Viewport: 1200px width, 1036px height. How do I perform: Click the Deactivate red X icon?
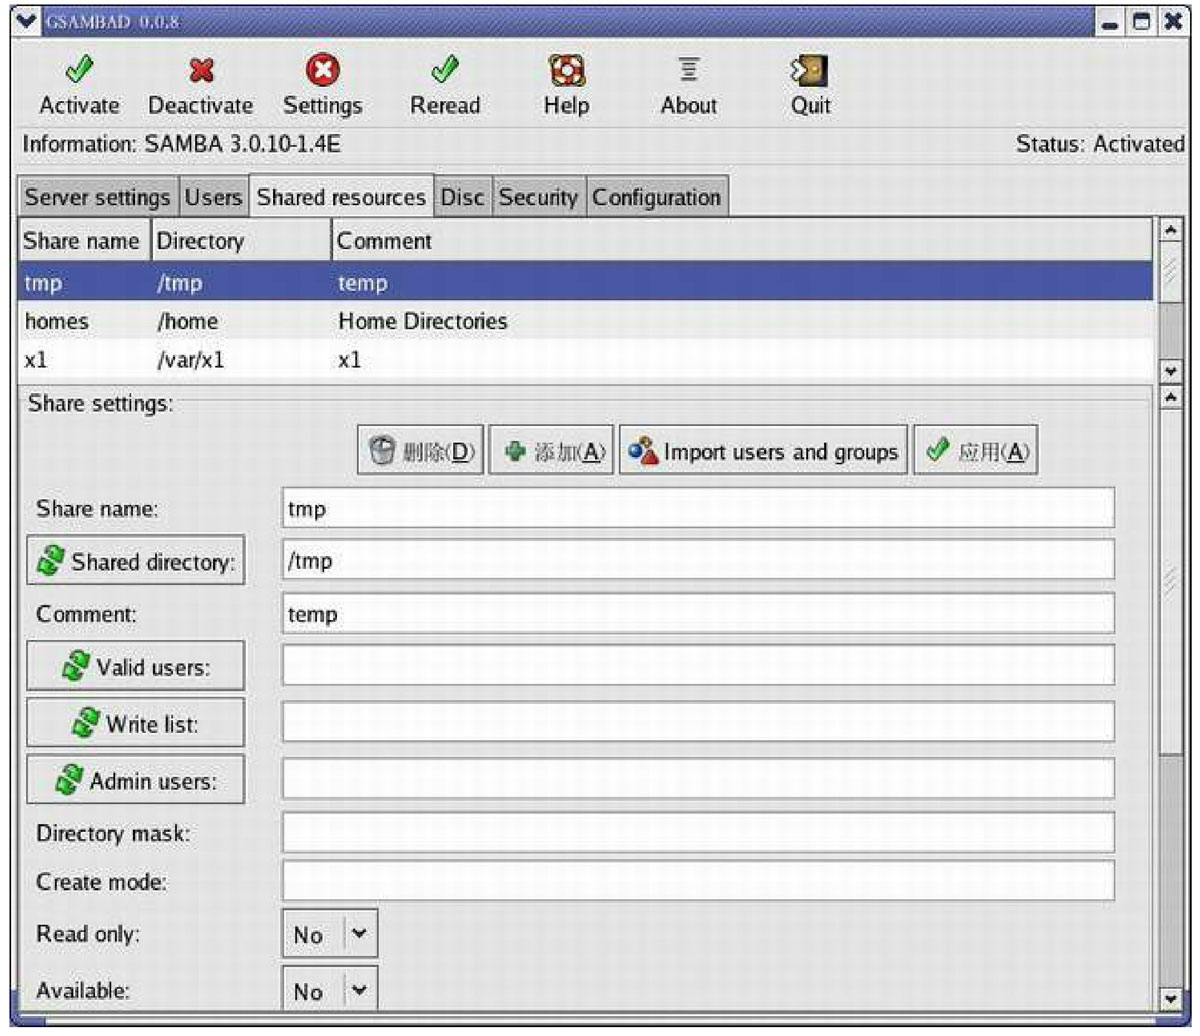(201, 70)
